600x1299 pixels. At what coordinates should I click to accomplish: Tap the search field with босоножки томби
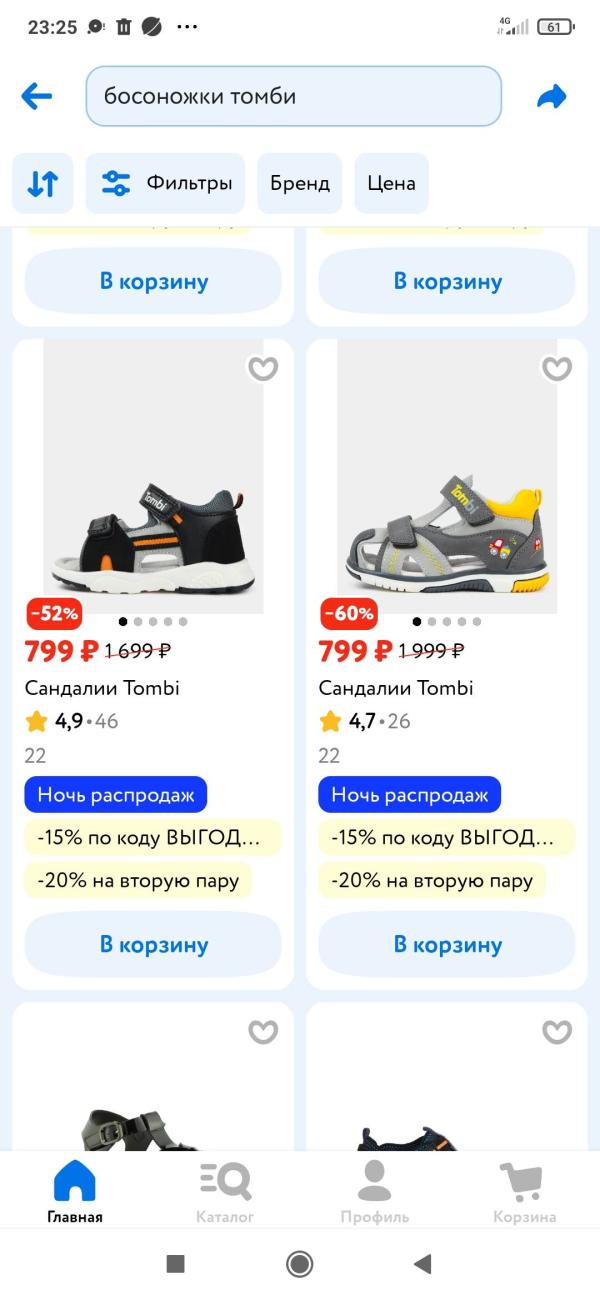click(x=293, y=96)
